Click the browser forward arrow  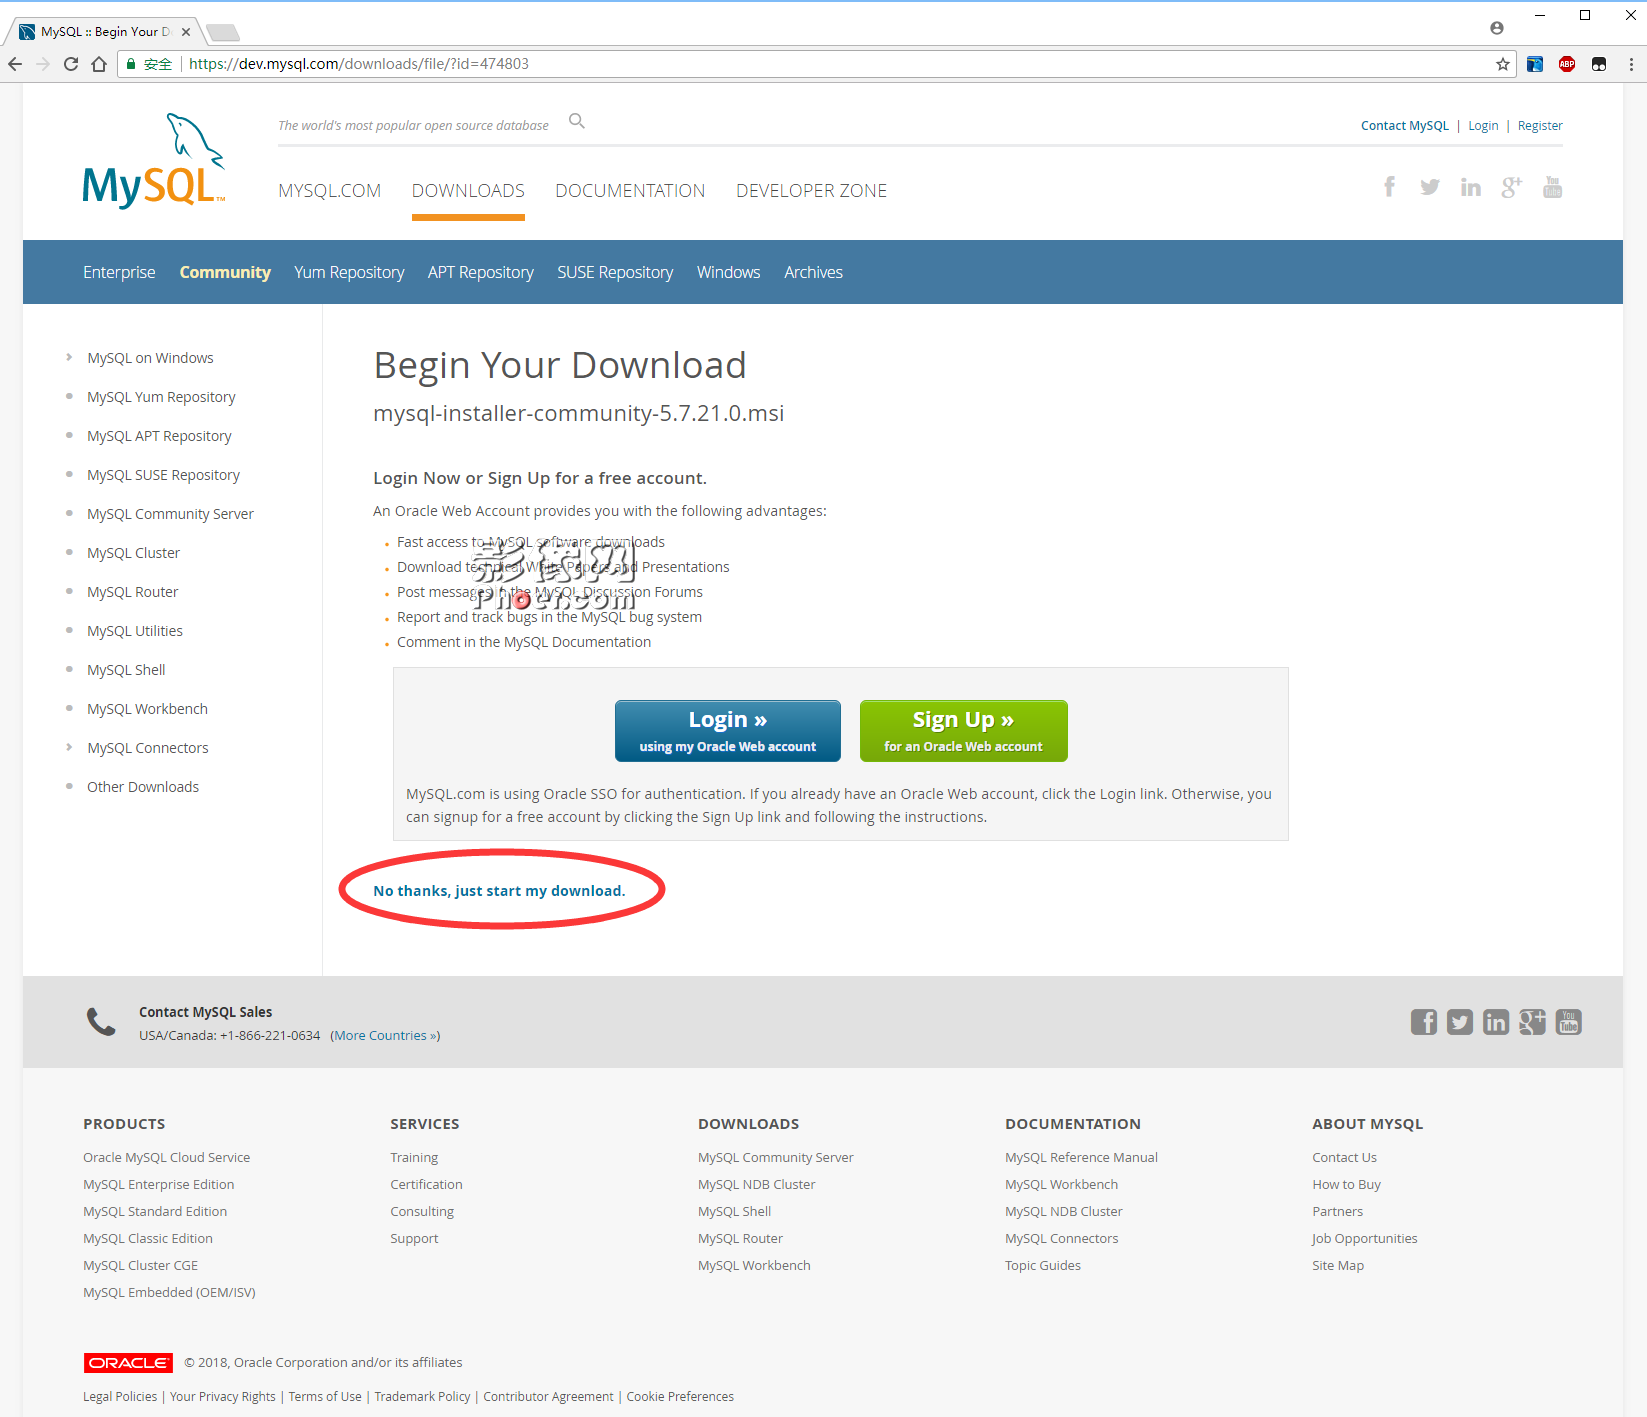(x=42, y=64)
